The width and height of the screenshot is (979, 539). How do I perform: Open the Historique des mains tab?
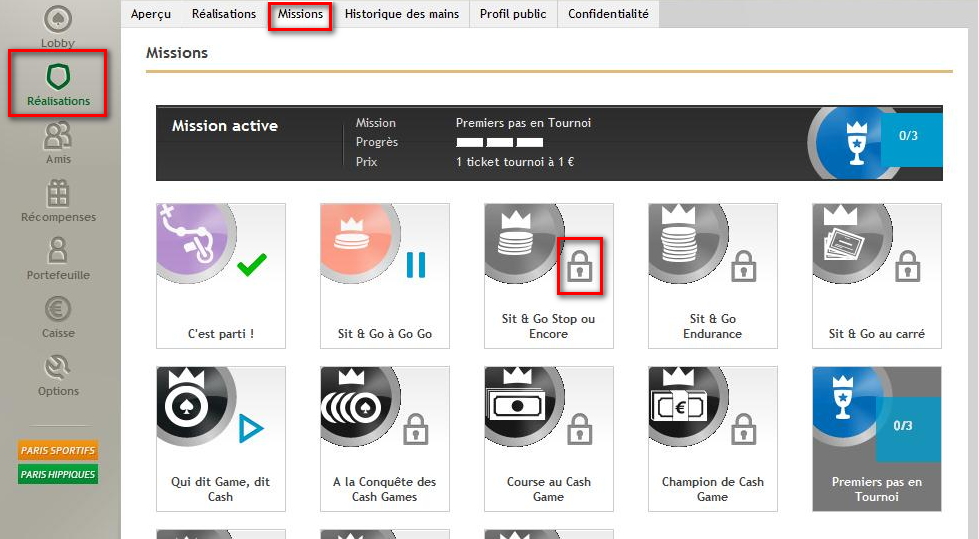[401, 14]
